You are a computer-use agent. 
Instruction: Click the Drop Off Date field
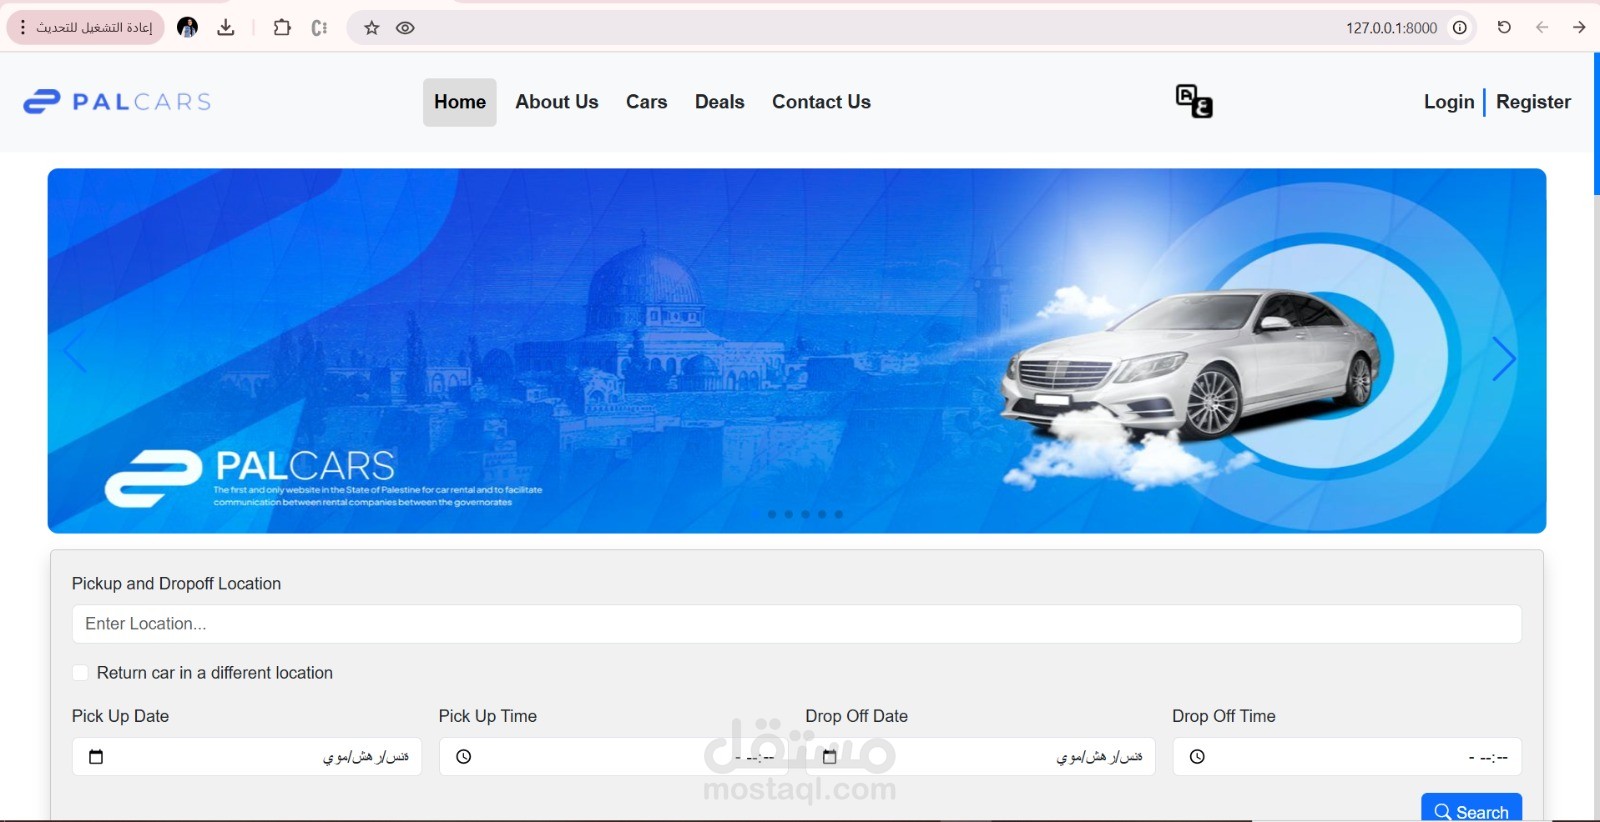click(981, 757)
